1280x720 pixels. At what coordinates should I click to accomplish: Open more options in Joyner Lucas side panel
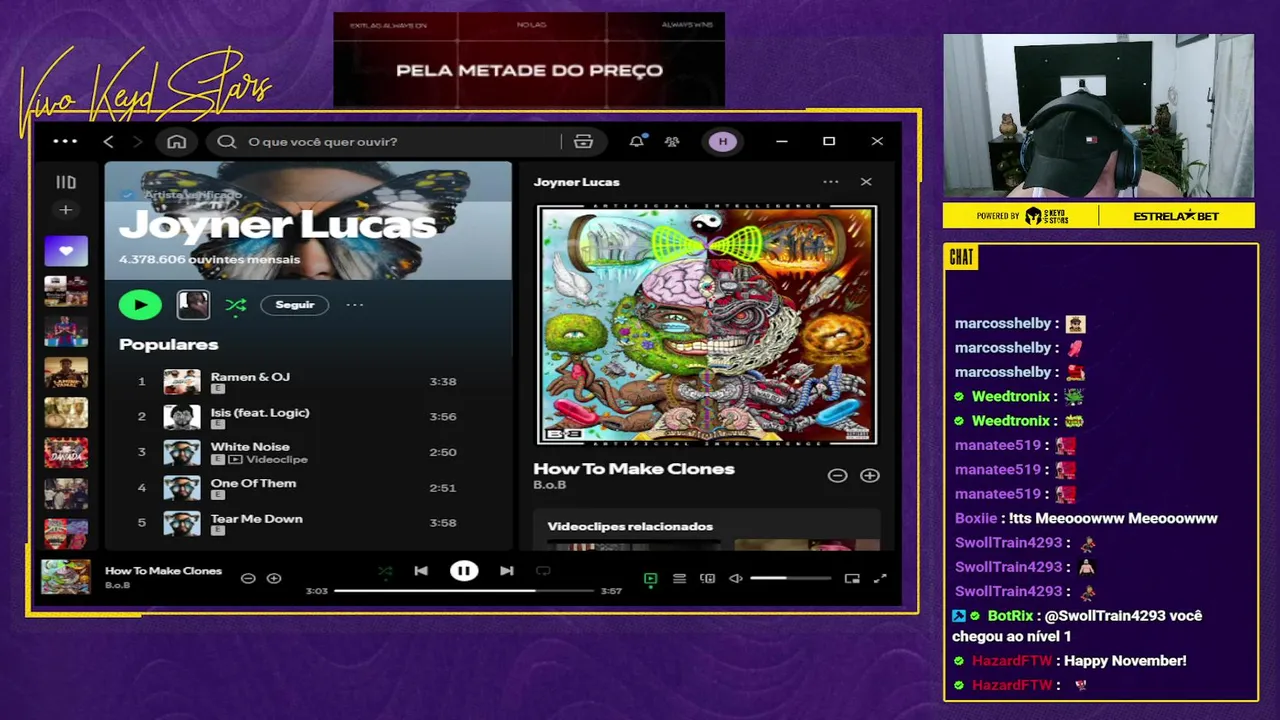(x=830, y=182)
